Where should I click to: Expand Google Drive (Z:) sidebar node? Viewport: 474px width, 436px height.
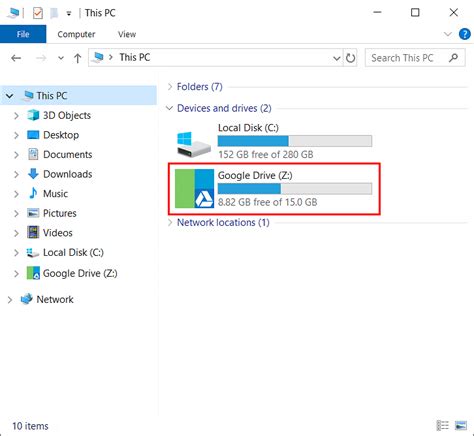tap(16, 274)
